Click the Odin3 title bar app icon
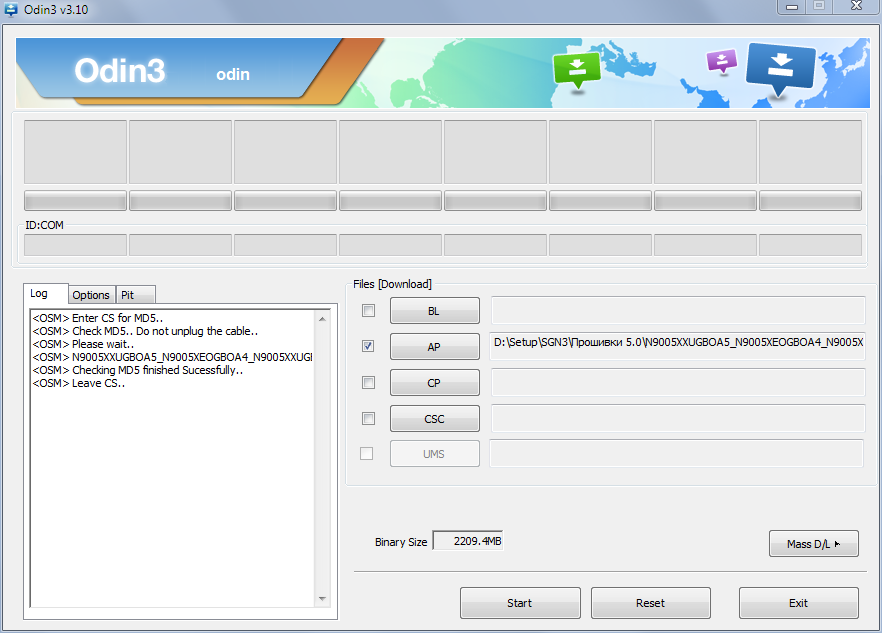The width and height of the screenshot is (882, 633). (12, 9)
